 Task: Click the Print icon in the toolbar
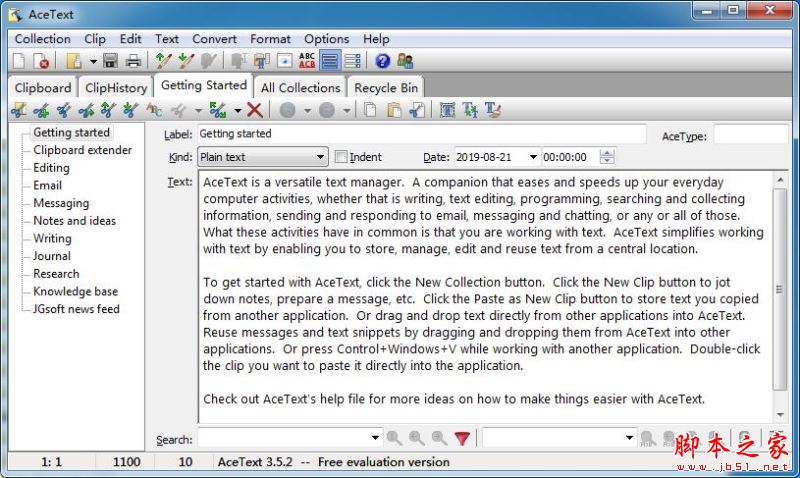point(133,61)
